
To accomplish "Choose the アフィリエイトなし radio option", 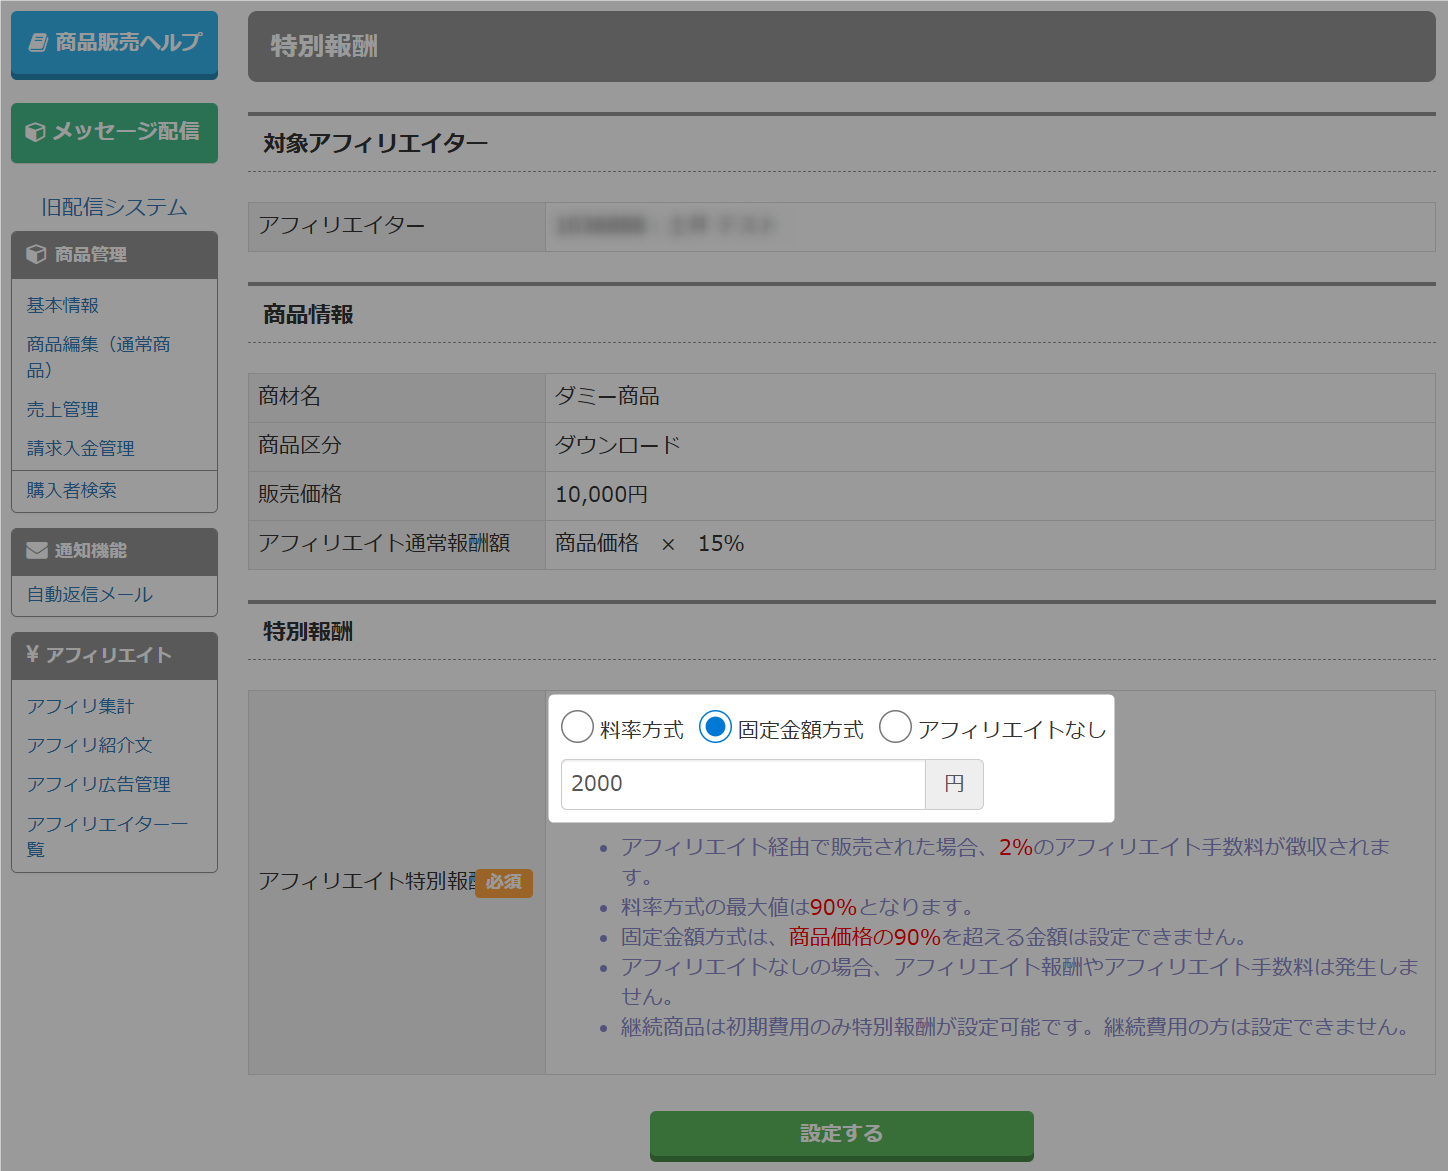I will click(x=895, y=727).
